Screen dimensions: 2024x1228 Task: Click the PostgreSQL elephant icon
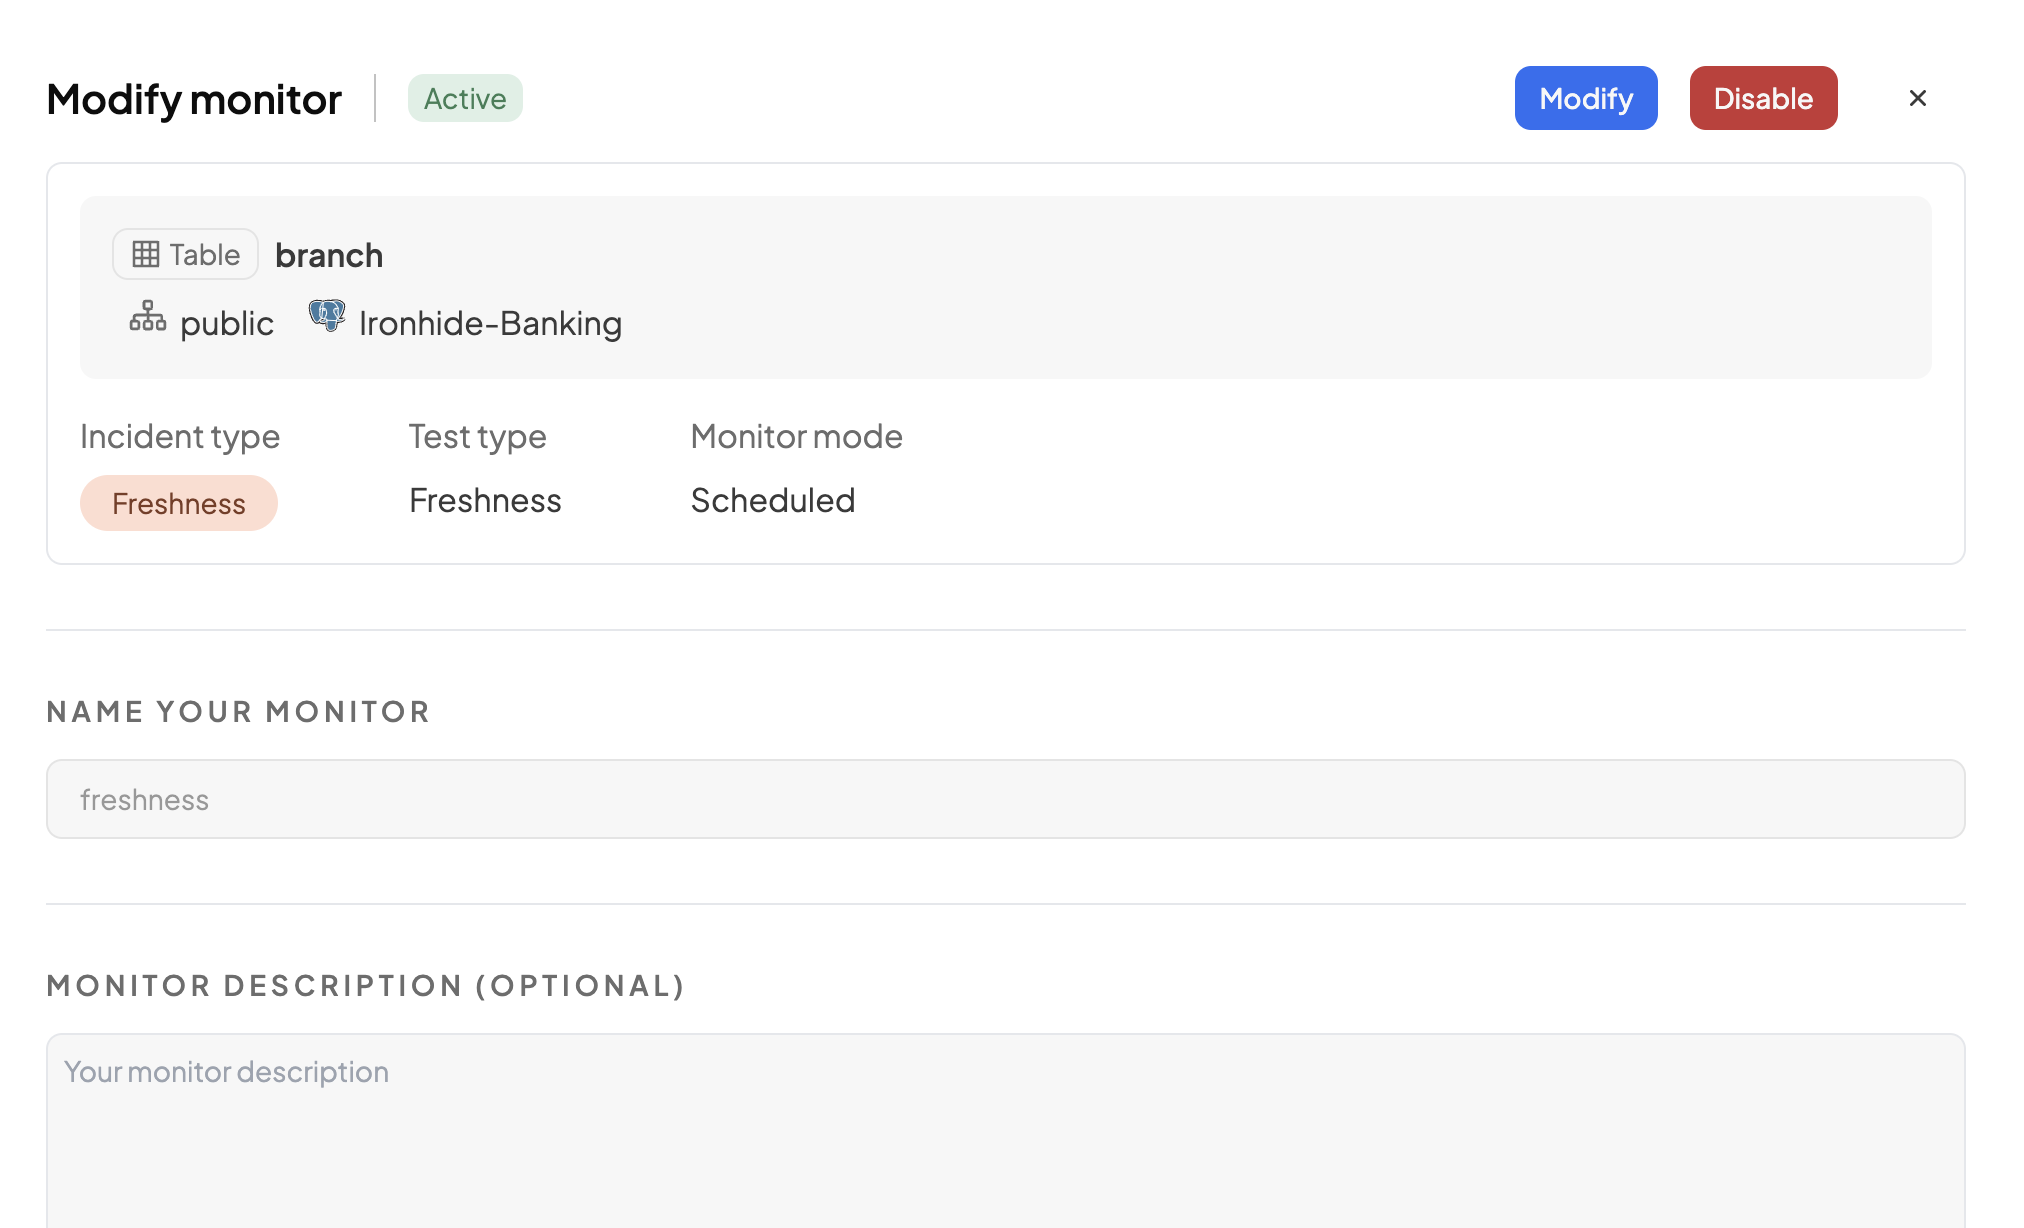pos(327,316)
